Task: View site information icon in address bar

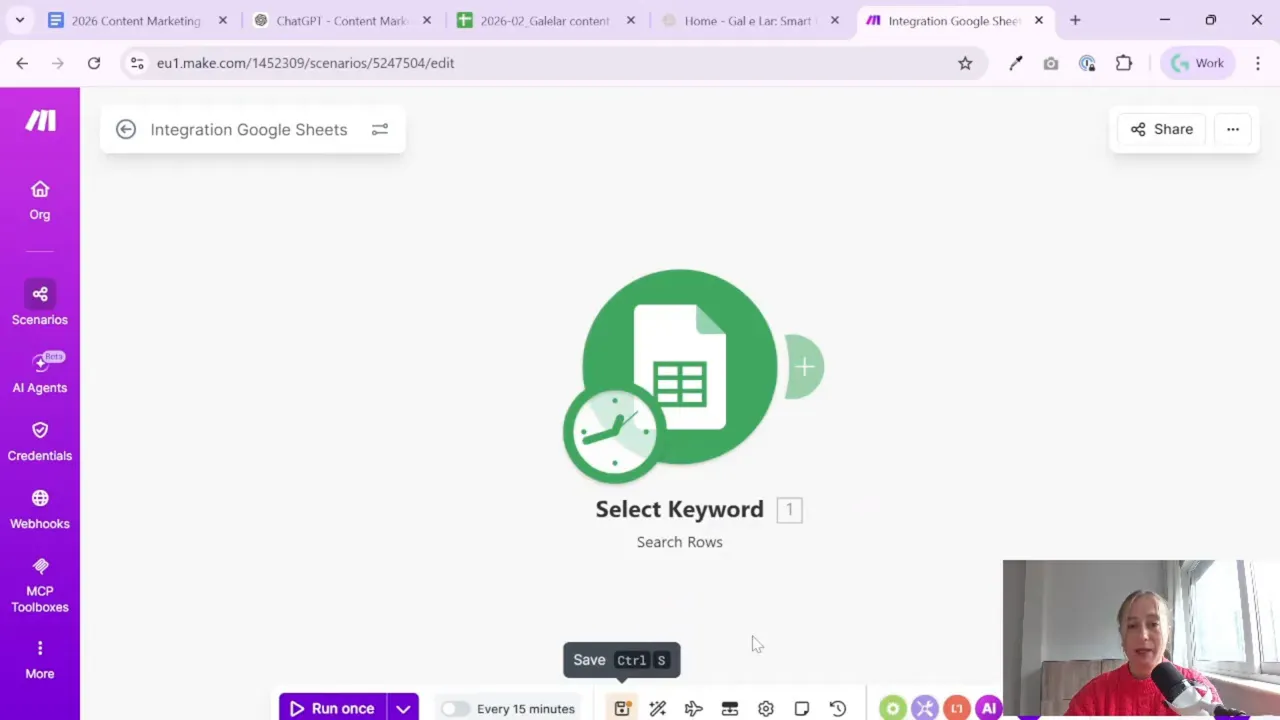Action: click(x=137, y=63)
